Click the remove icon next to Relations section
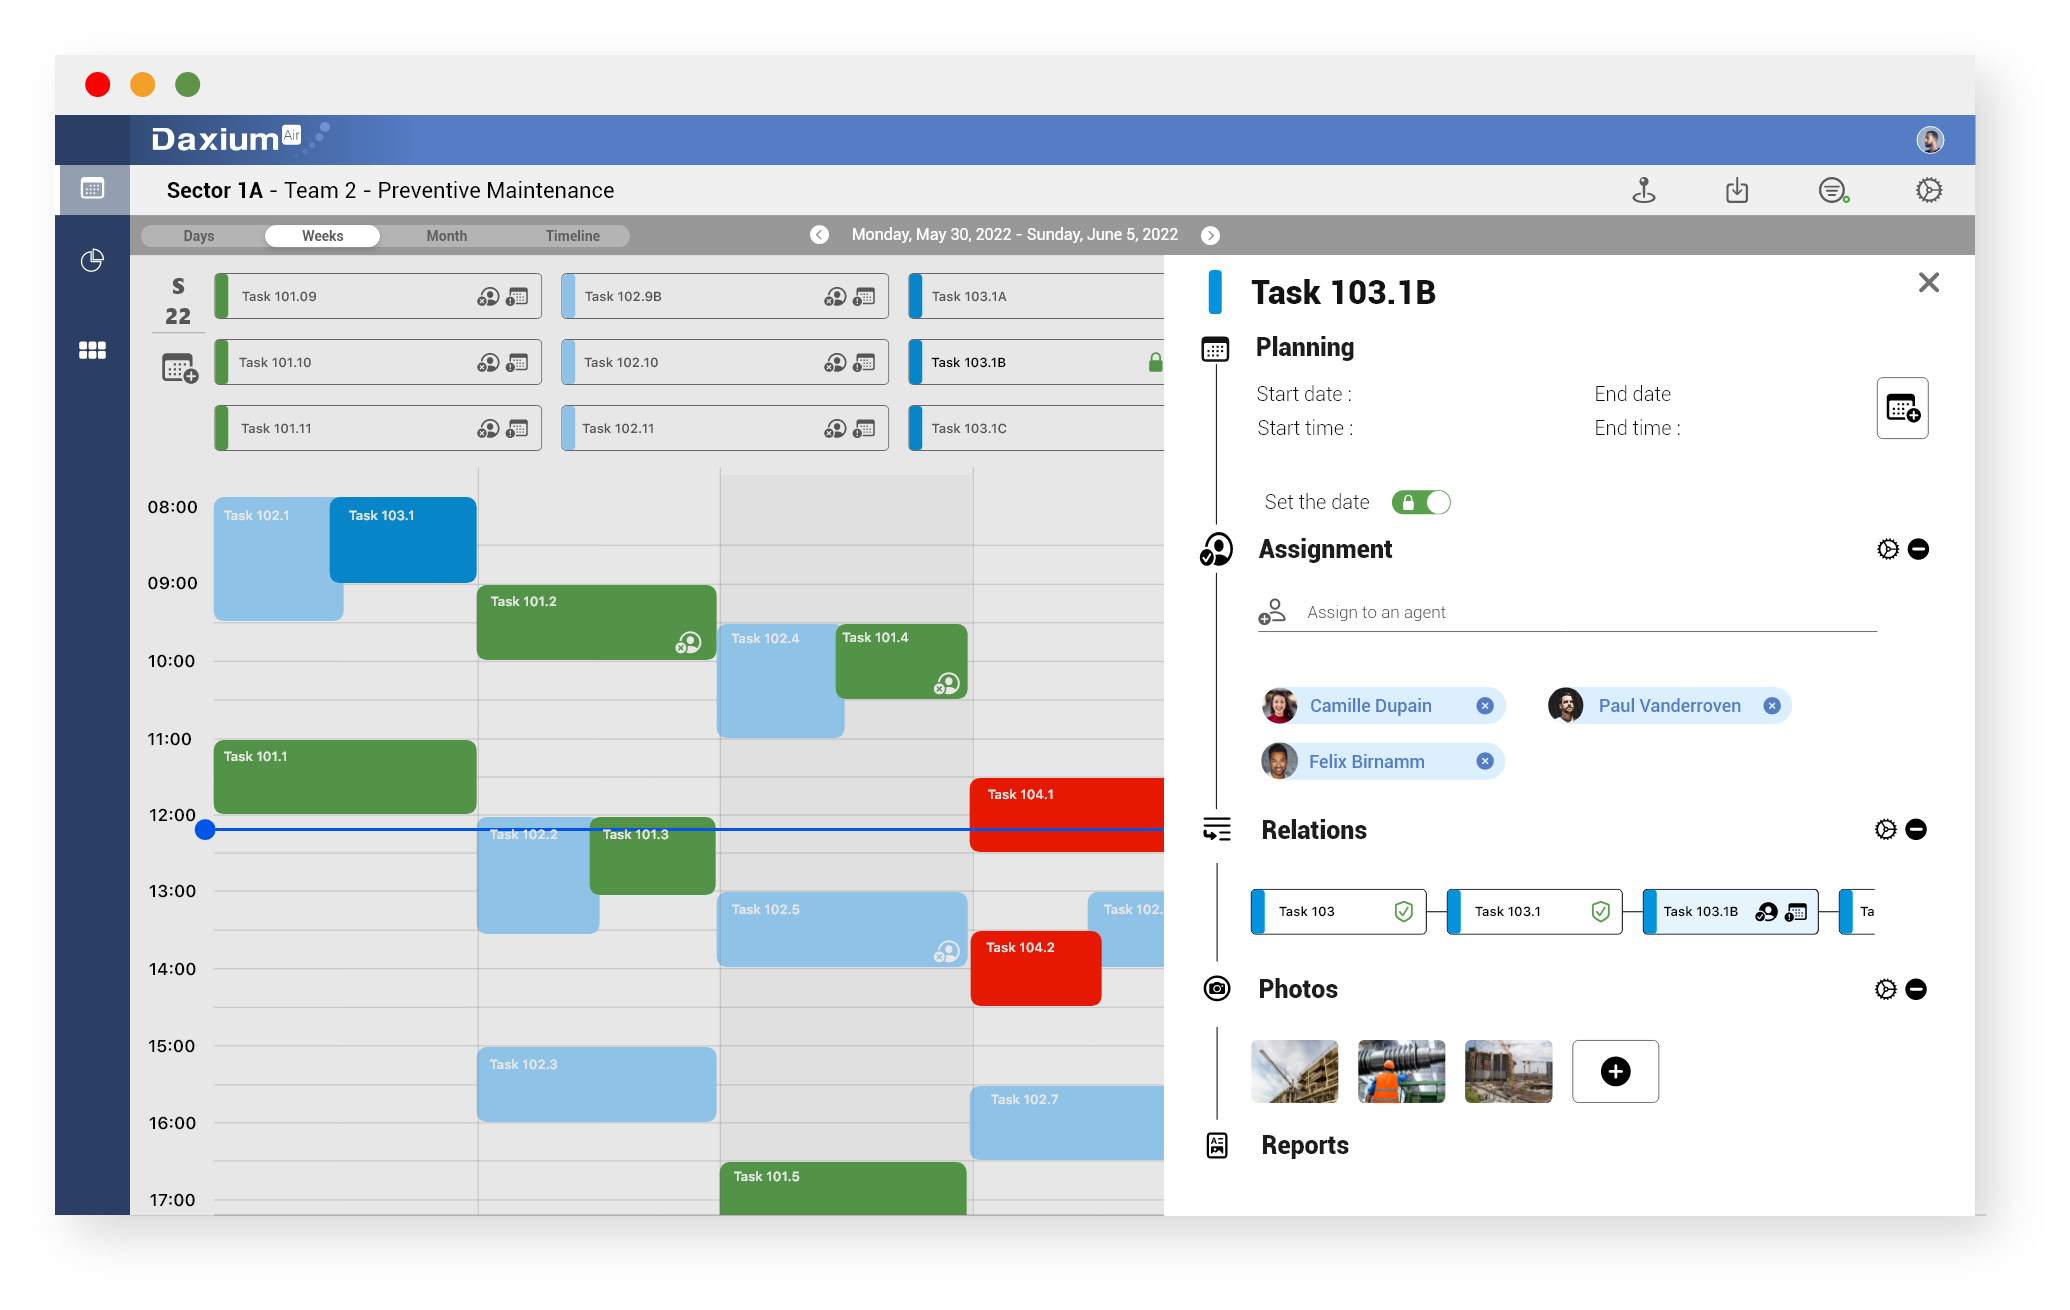Image resolution: width=2070 pixels, height=1310 pixels. coord(1916,830)
